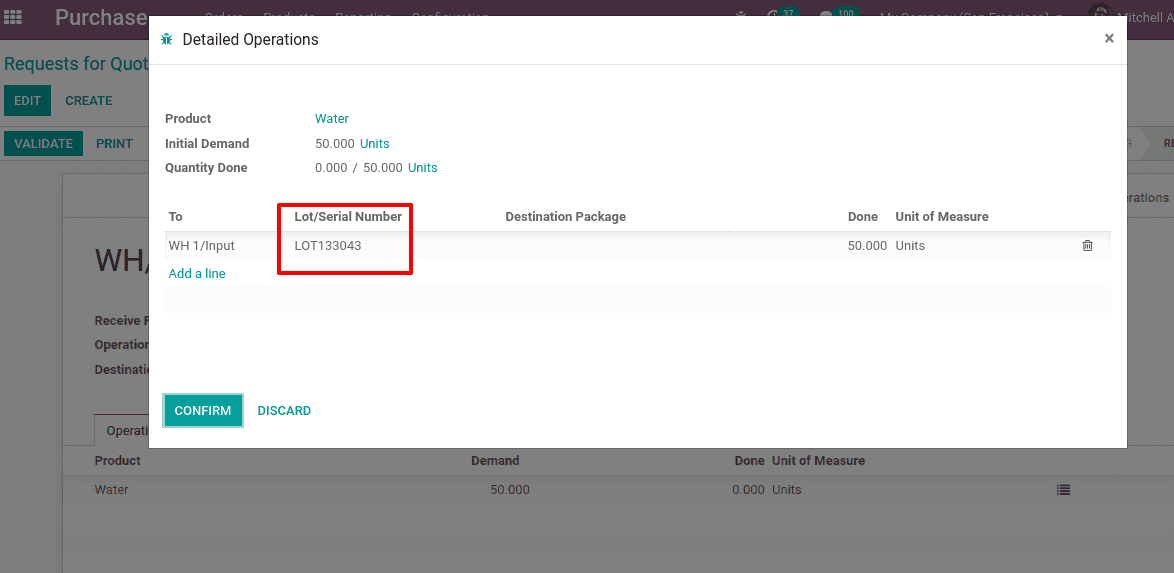1174x573 pixels.
Task: Open Requests for Quotation breadcrumb
Action: coord(76,64)
